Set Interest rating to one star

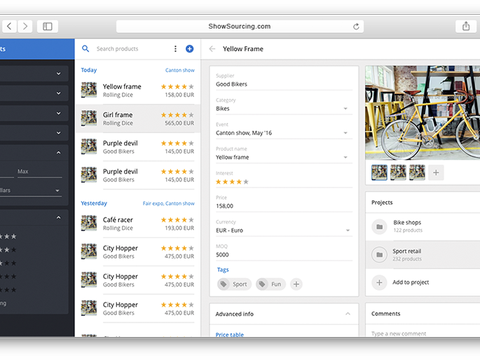pos(218,182)
